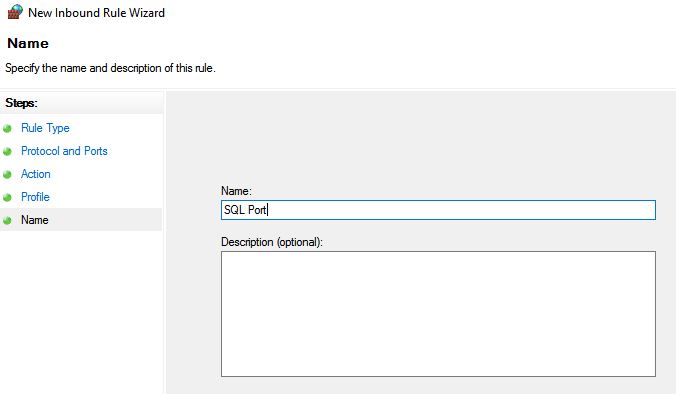
Task: Select the highlighted Name step
Action: pos(81,219)
